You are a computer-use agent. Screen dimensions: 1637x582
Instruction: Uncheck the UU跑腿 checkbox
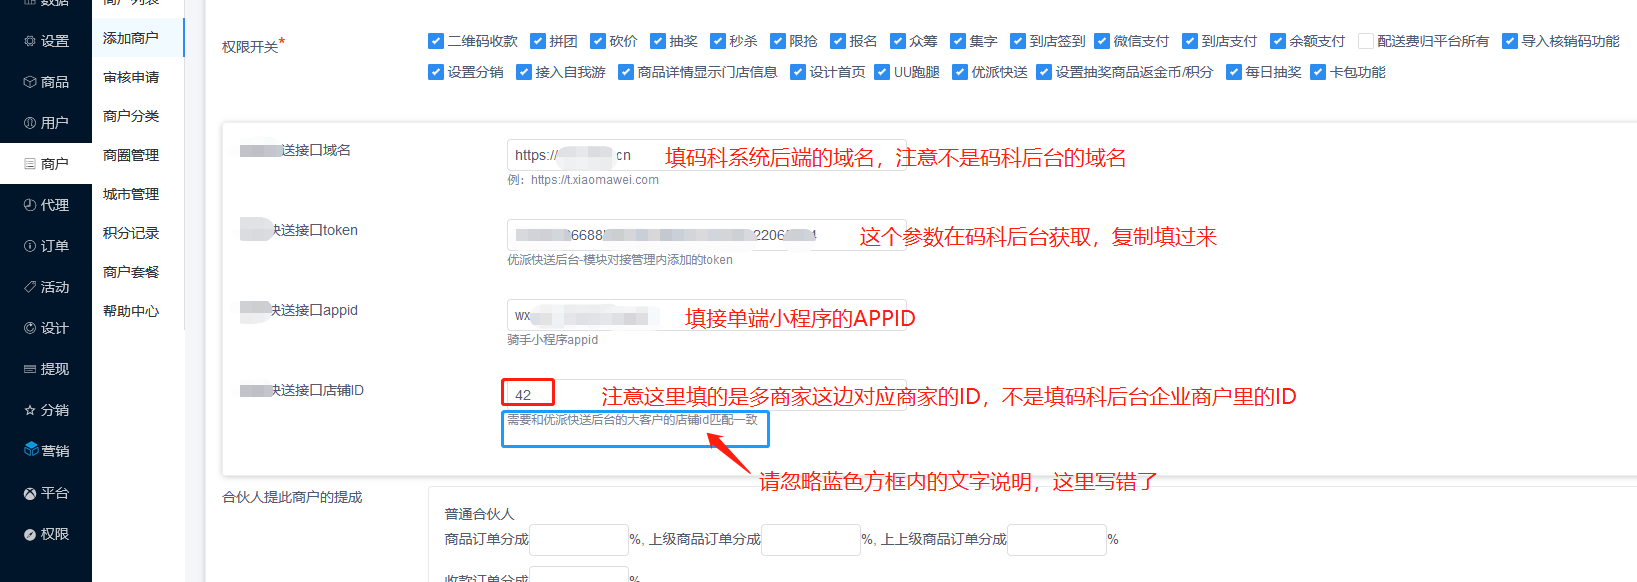pos(882,72)
